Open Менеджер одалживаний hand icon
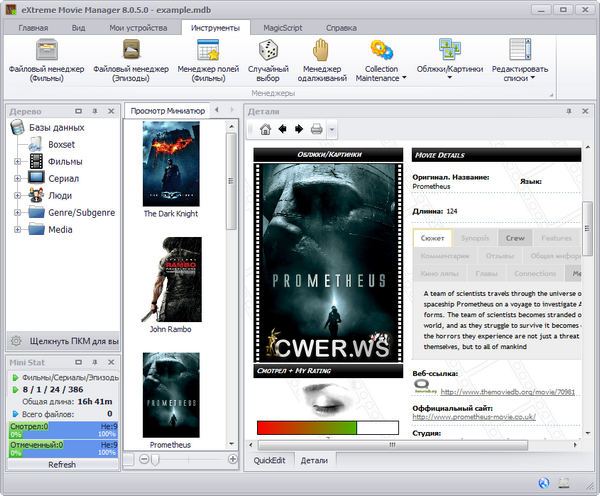The image size is (600, 496). 320,60
